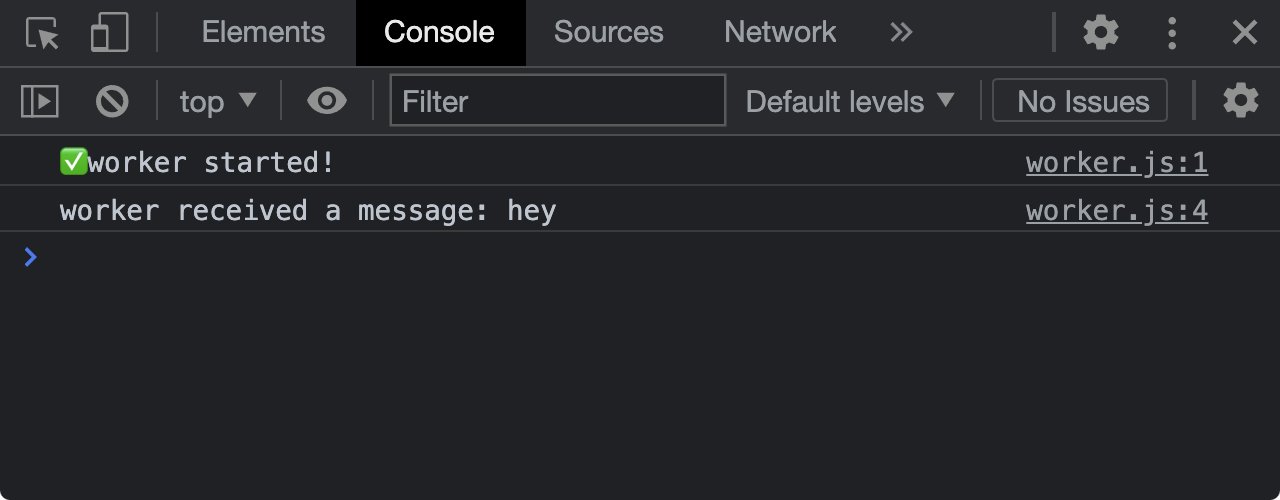Select the Console tab
1280x500 pixels.
point(439,33)
